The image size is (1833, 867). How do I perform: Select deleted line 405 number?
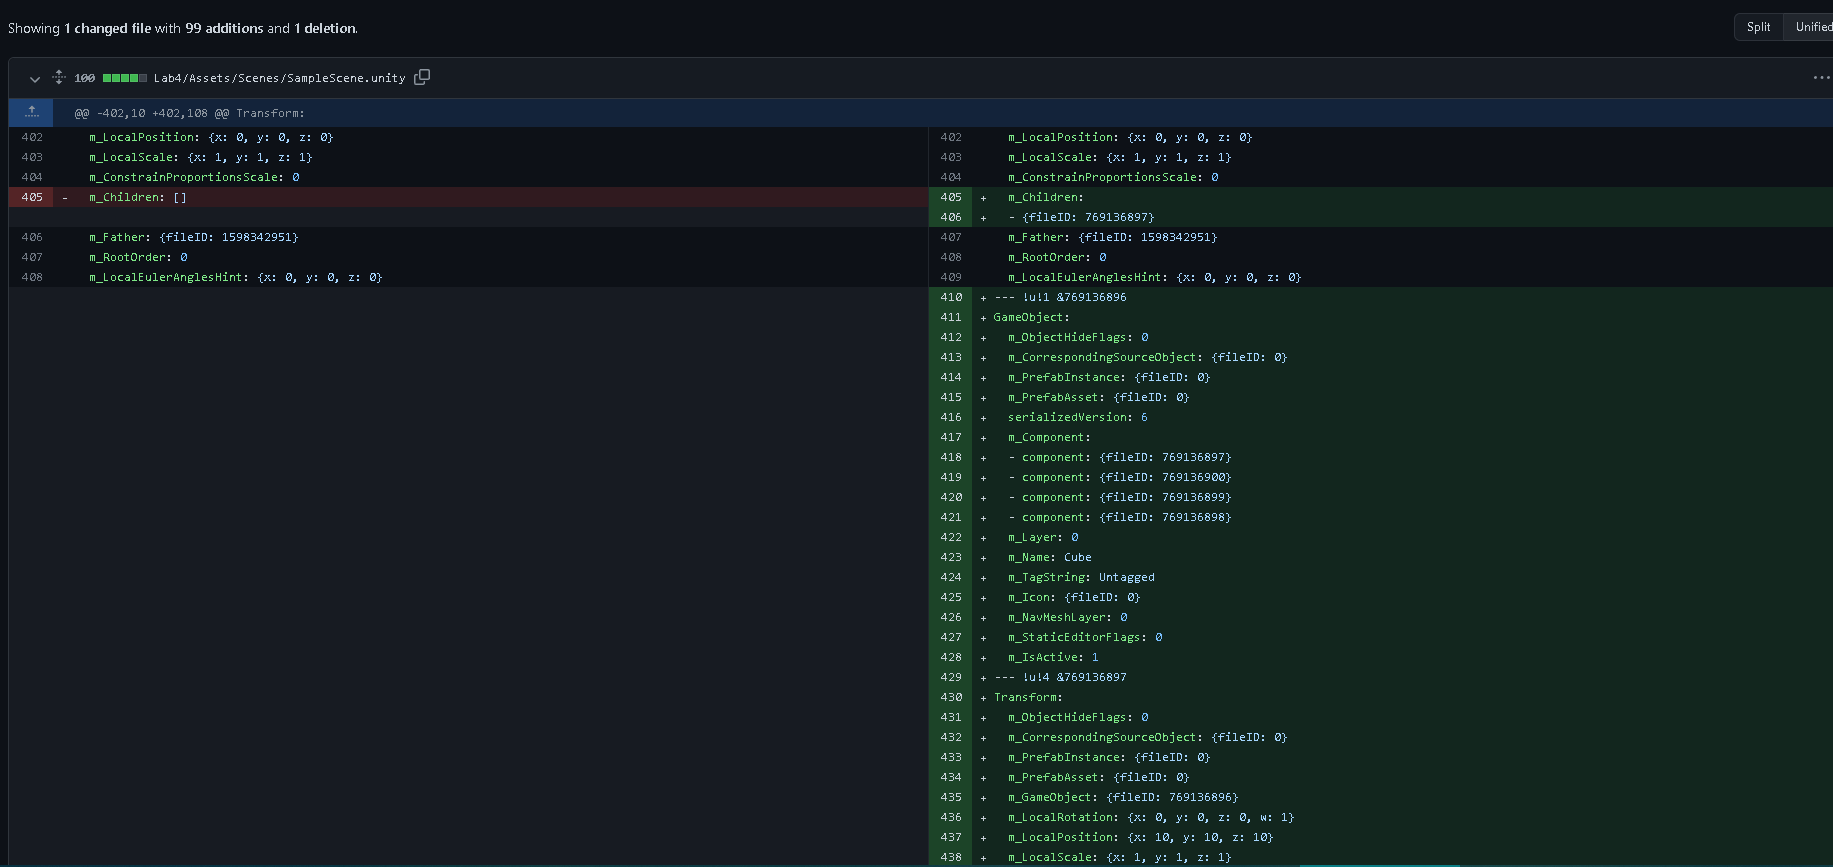coord(32,197)
